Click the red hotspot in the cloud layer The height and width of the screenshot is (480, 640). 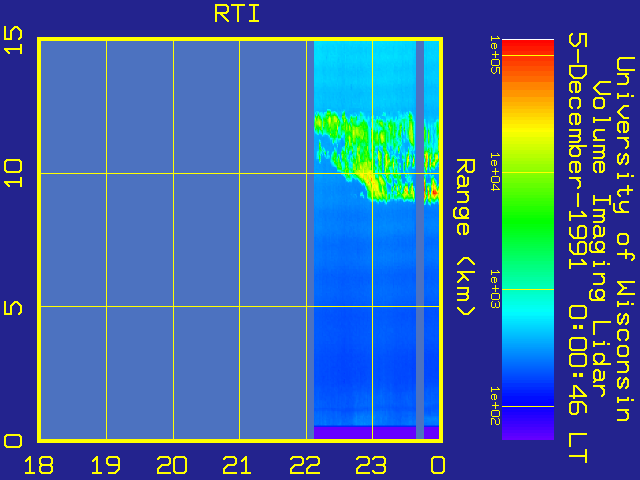[x=435, y=192]
